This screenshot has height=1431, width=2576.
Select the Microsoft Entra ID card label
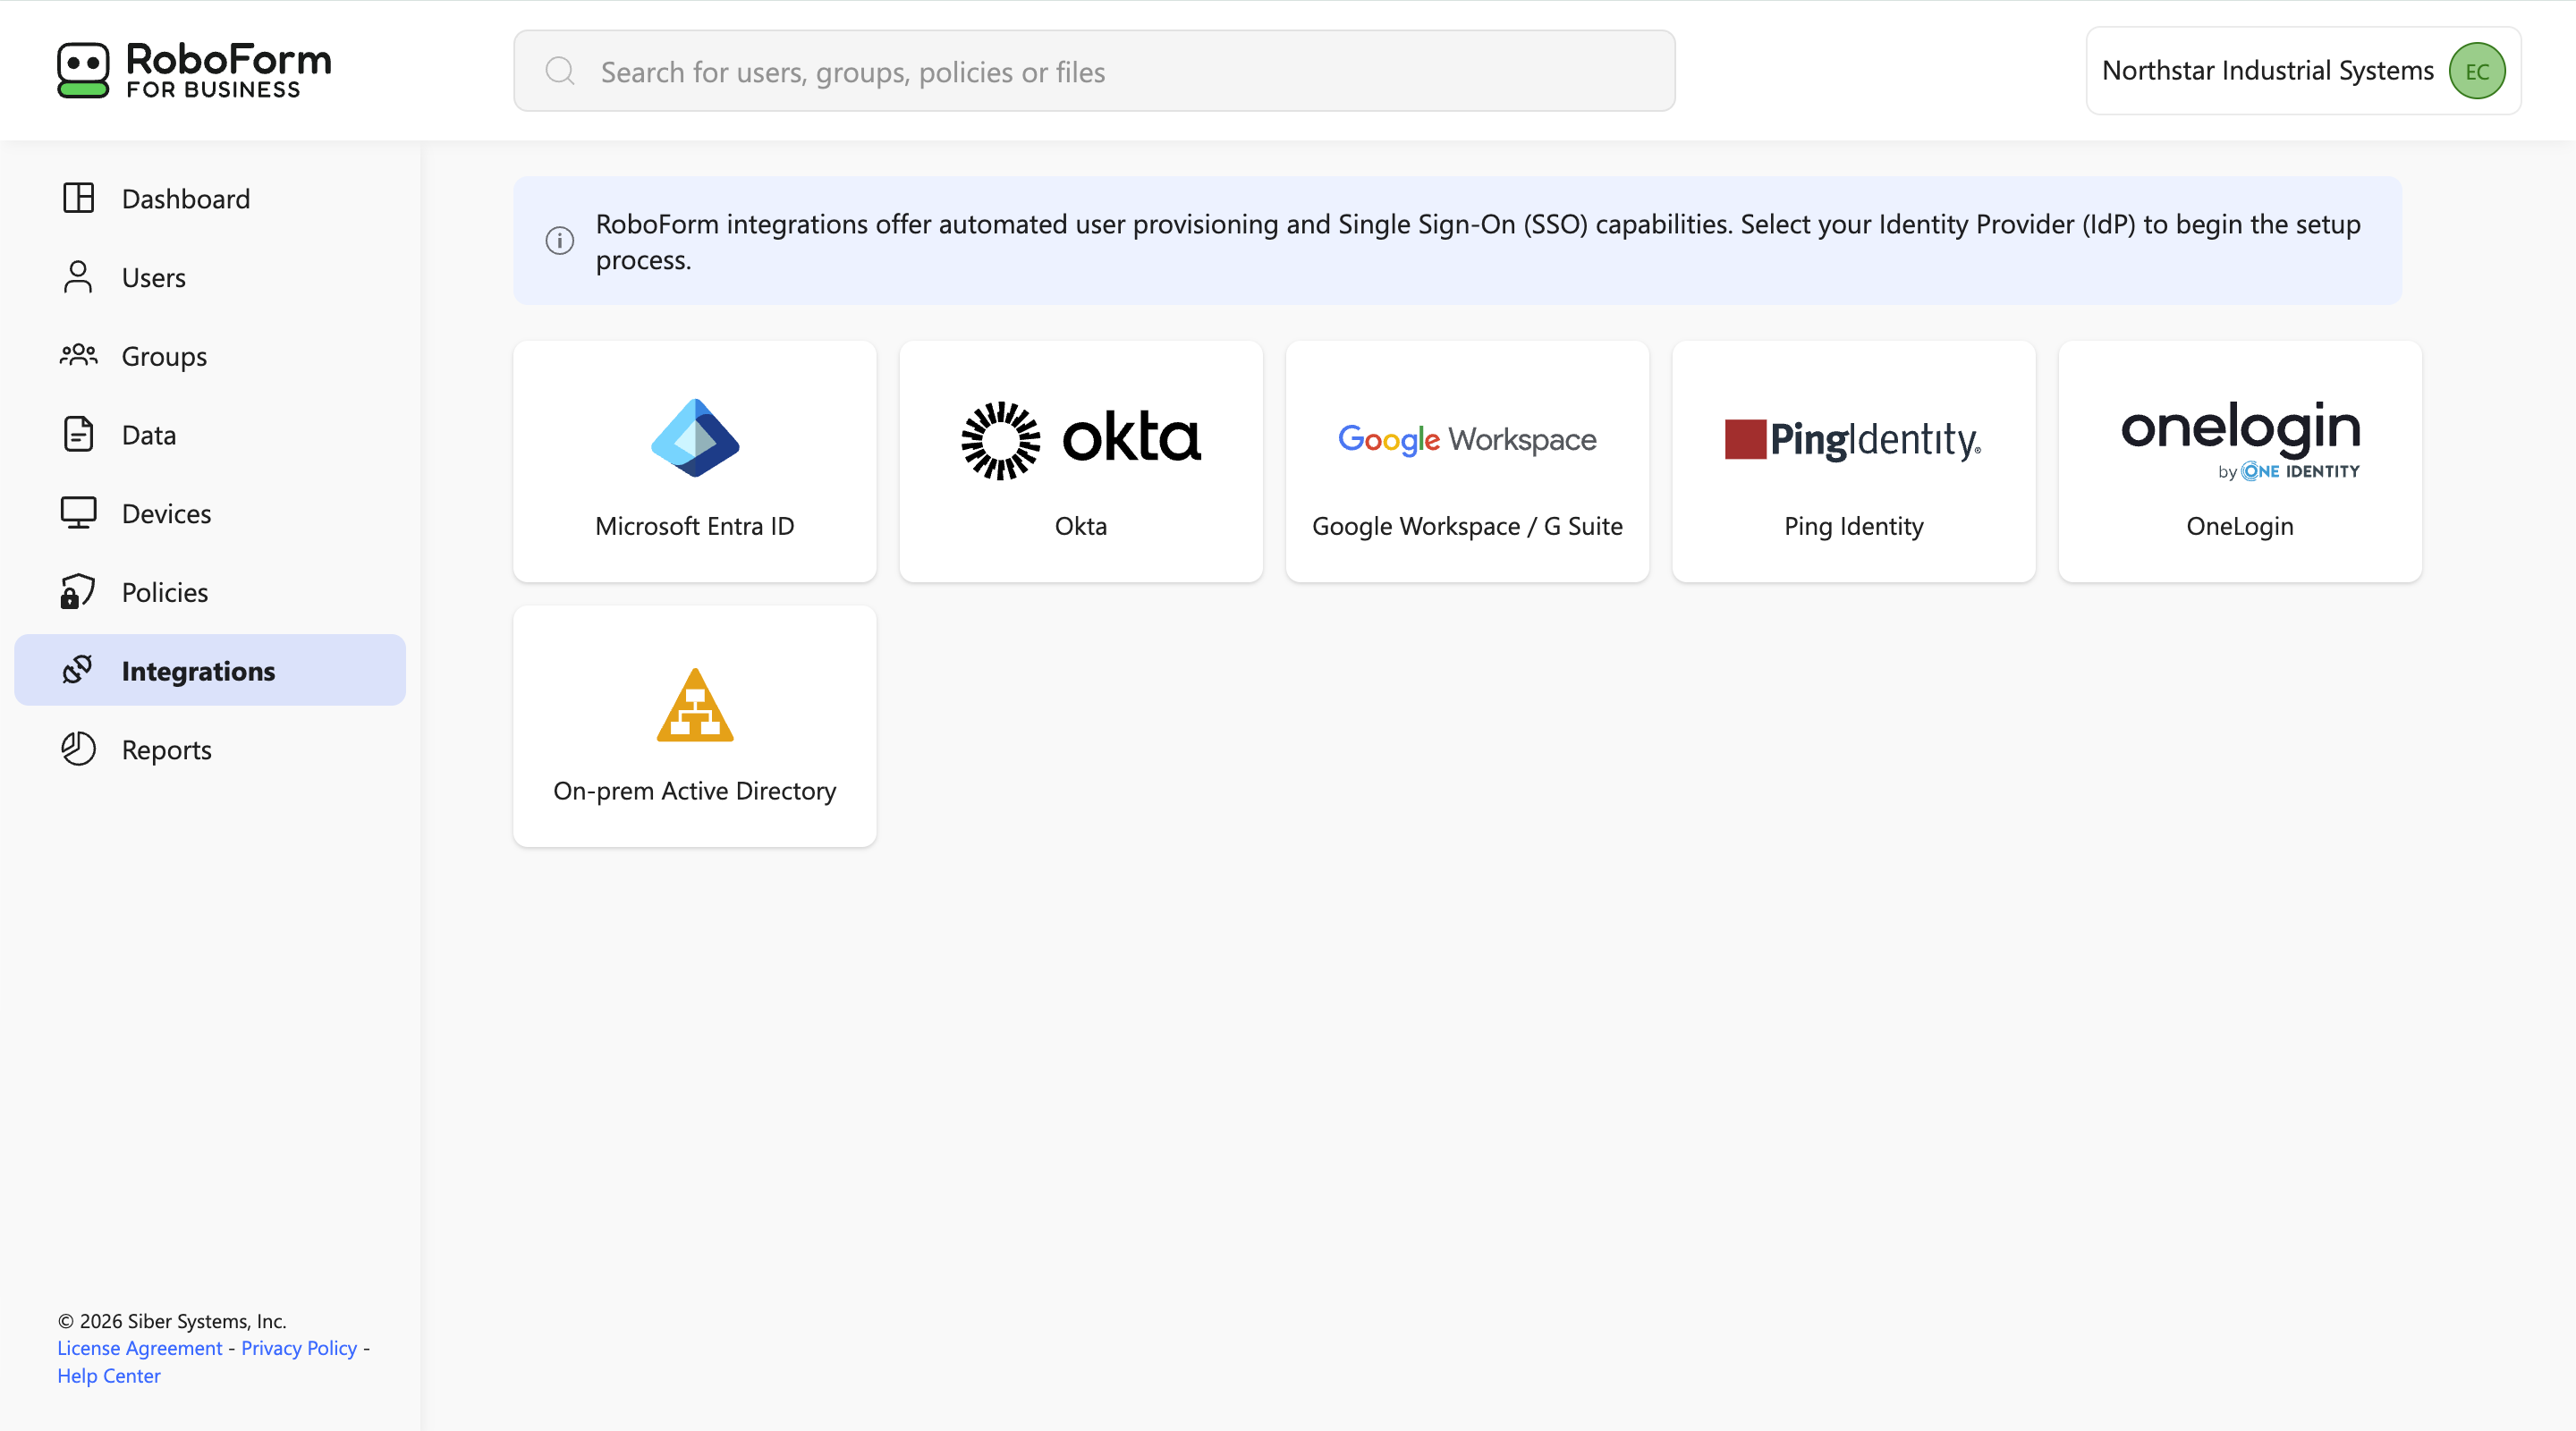pyautogui.click(x=695, y=526)
